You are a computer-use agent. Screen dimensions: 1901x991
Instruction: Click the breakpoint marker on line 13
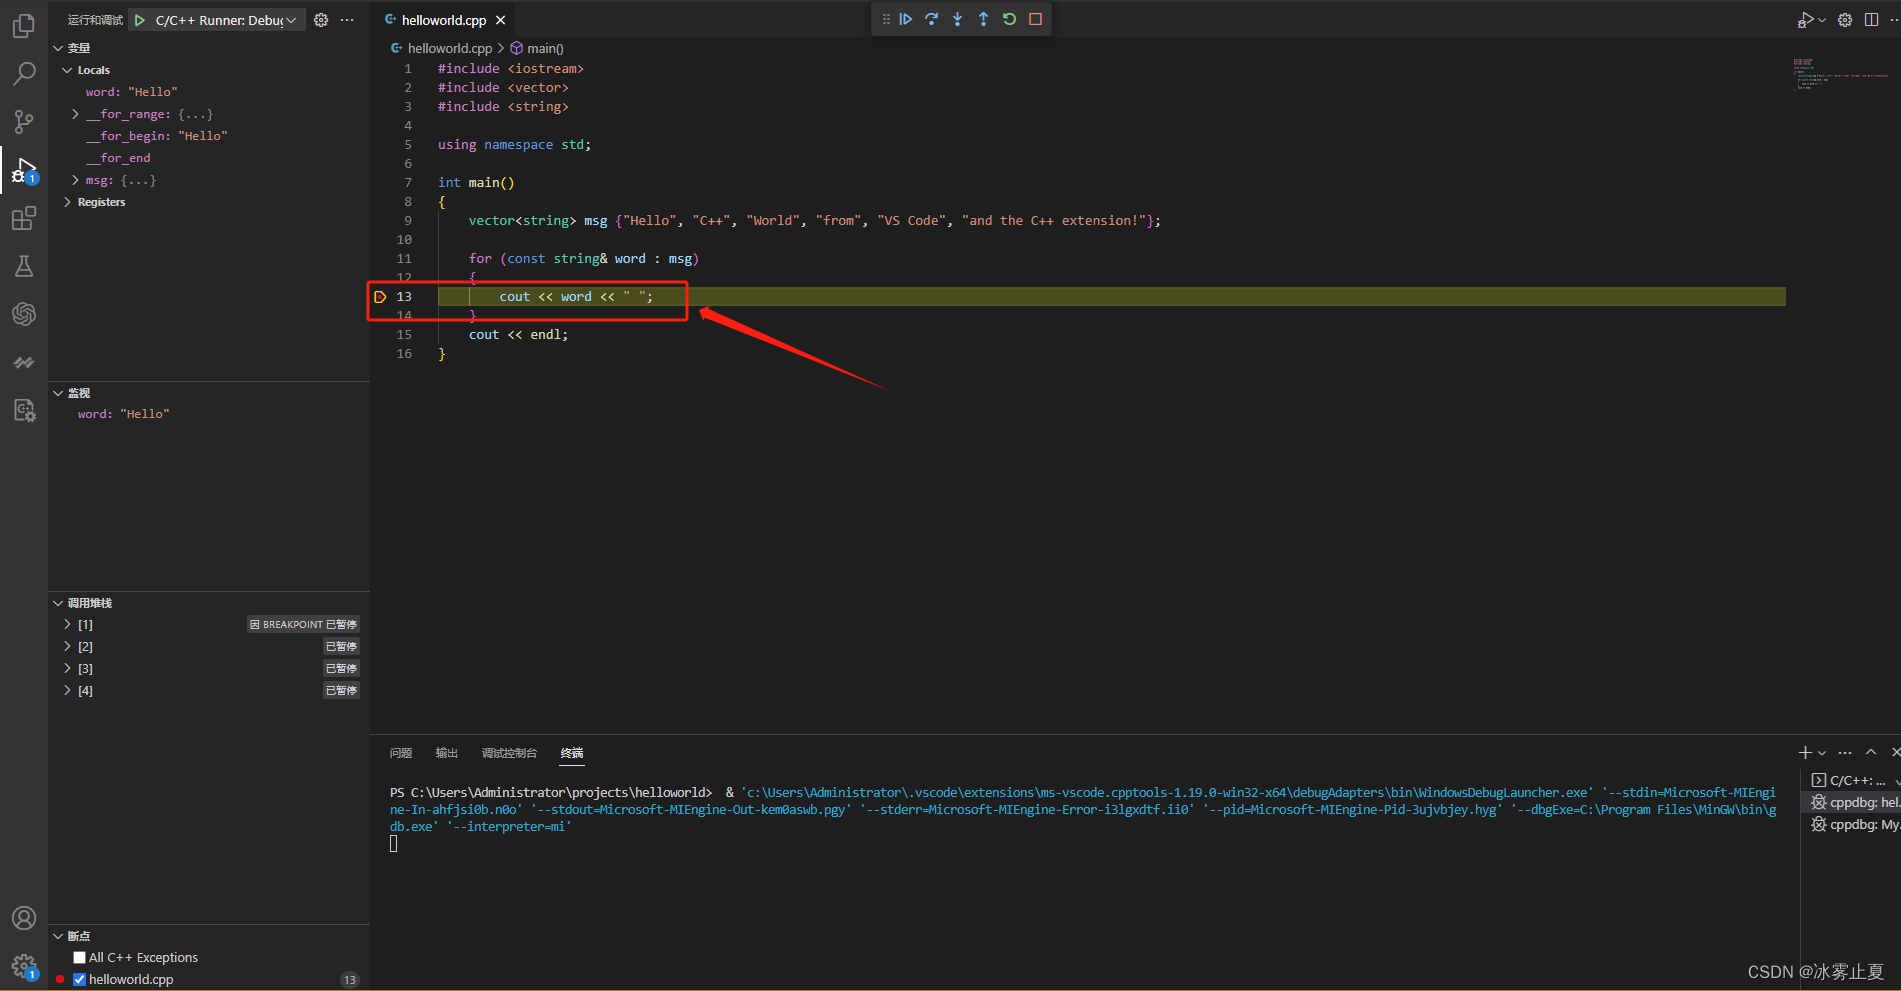tap(380, 297)
